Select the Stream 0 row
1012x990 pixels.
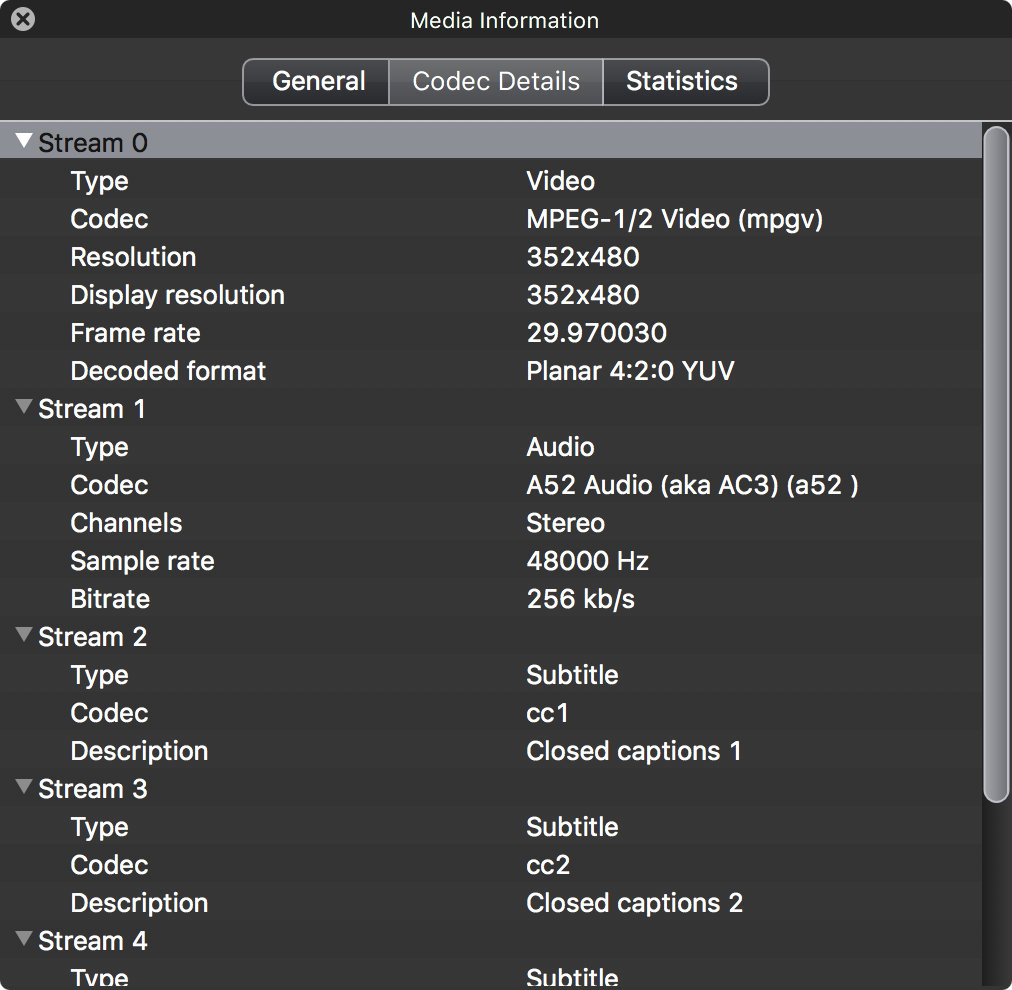tap(93, 143)
